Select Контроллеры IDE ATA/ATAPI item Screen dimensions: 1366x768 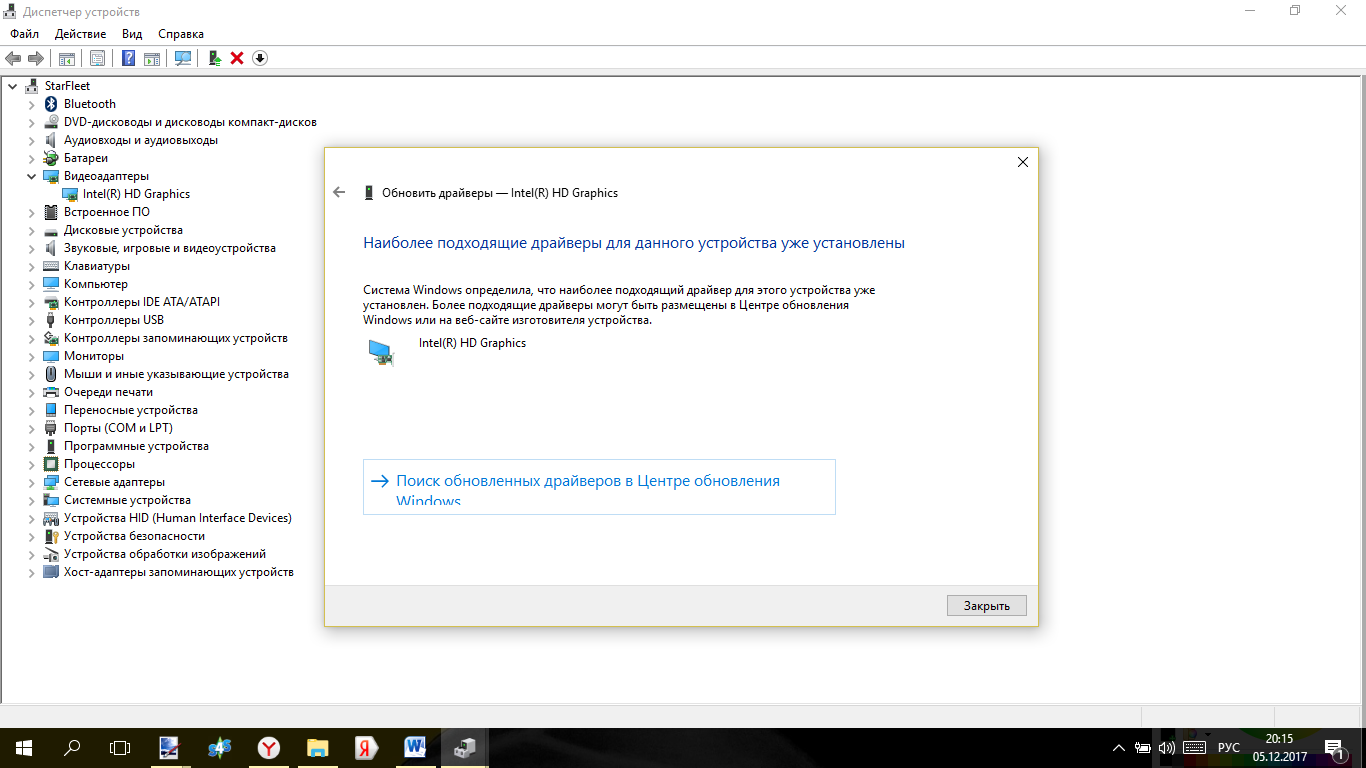tap(141, 302)
